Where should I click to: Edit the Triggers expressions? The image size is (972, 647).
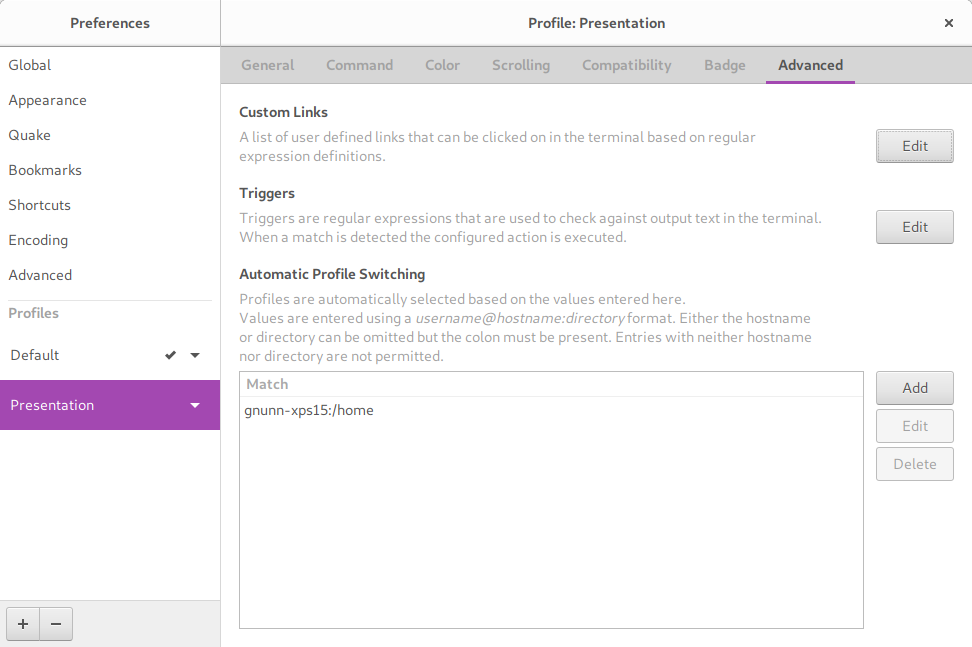[x=914, y=227]
